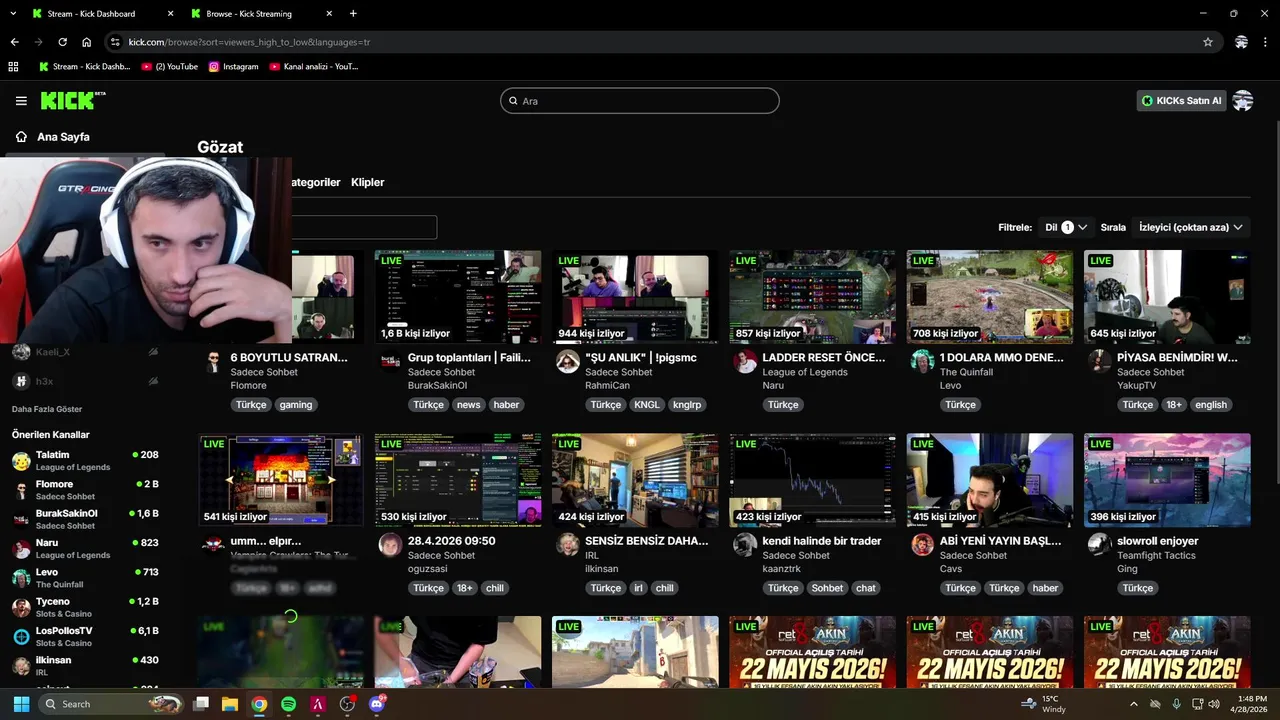Screen dimensions: 1280x720
Task: Bookmark this page with the star icon
Action: pyautogui.click(x=1208, y=42)
